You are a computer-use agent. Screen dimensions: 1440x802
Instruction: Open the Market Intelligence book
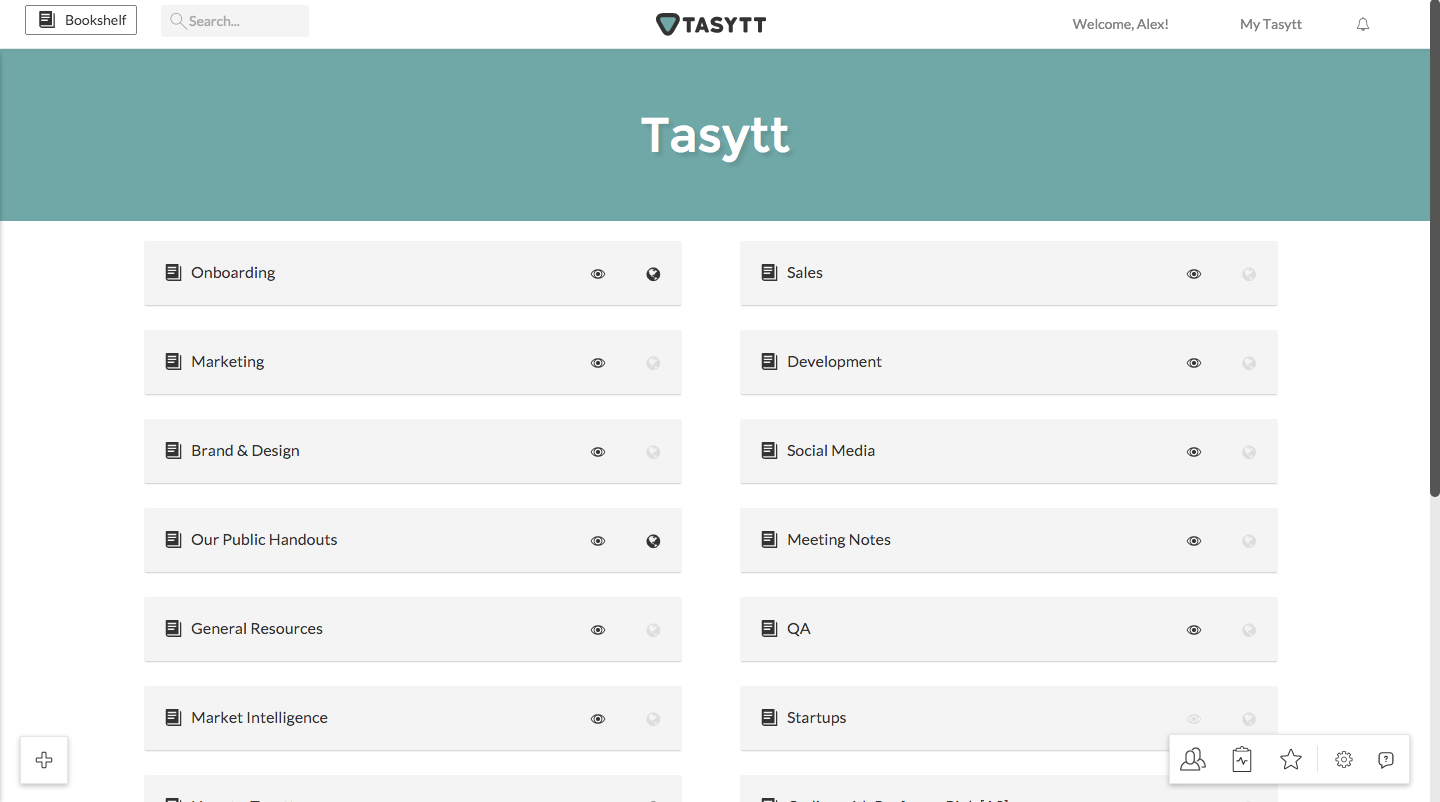[413, 718]
